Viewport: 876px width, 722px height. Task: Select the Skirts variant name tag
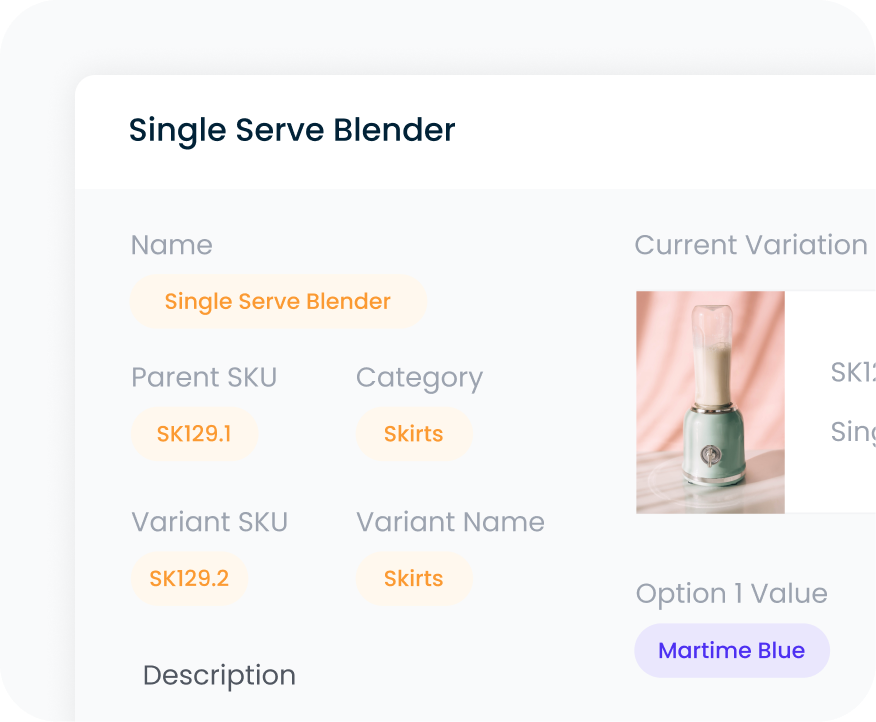tap(414, 578)
